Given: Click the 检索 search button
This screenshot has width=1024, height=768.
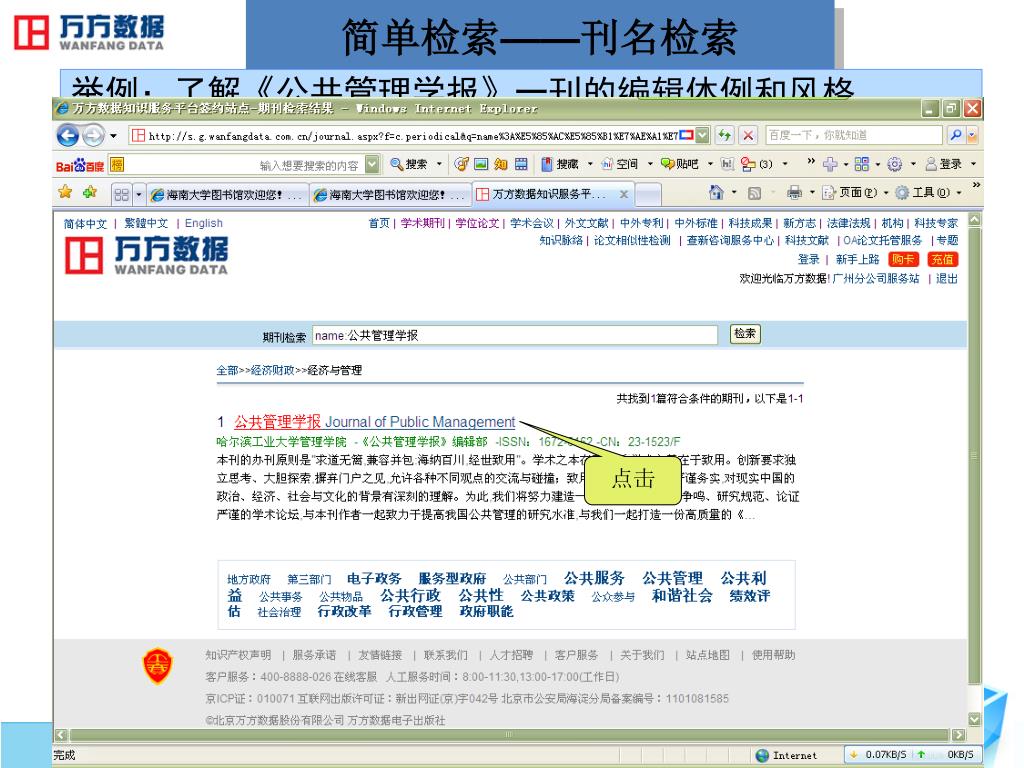Looking at the screenshot, I should point(744,334).
